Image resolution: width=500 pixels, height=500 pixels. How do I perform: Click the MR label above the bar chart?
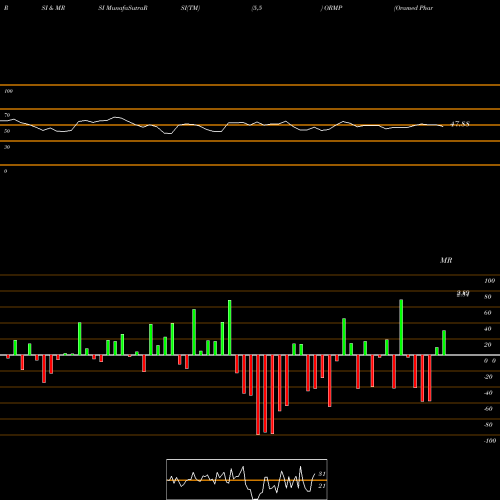point(446,260)
